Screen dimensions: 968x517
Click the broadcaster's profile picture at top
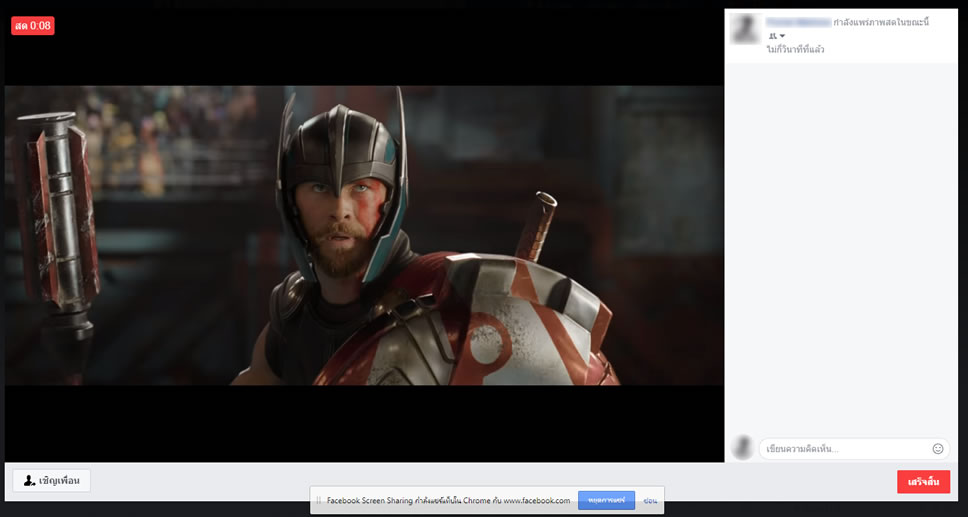tap(745, 28)
